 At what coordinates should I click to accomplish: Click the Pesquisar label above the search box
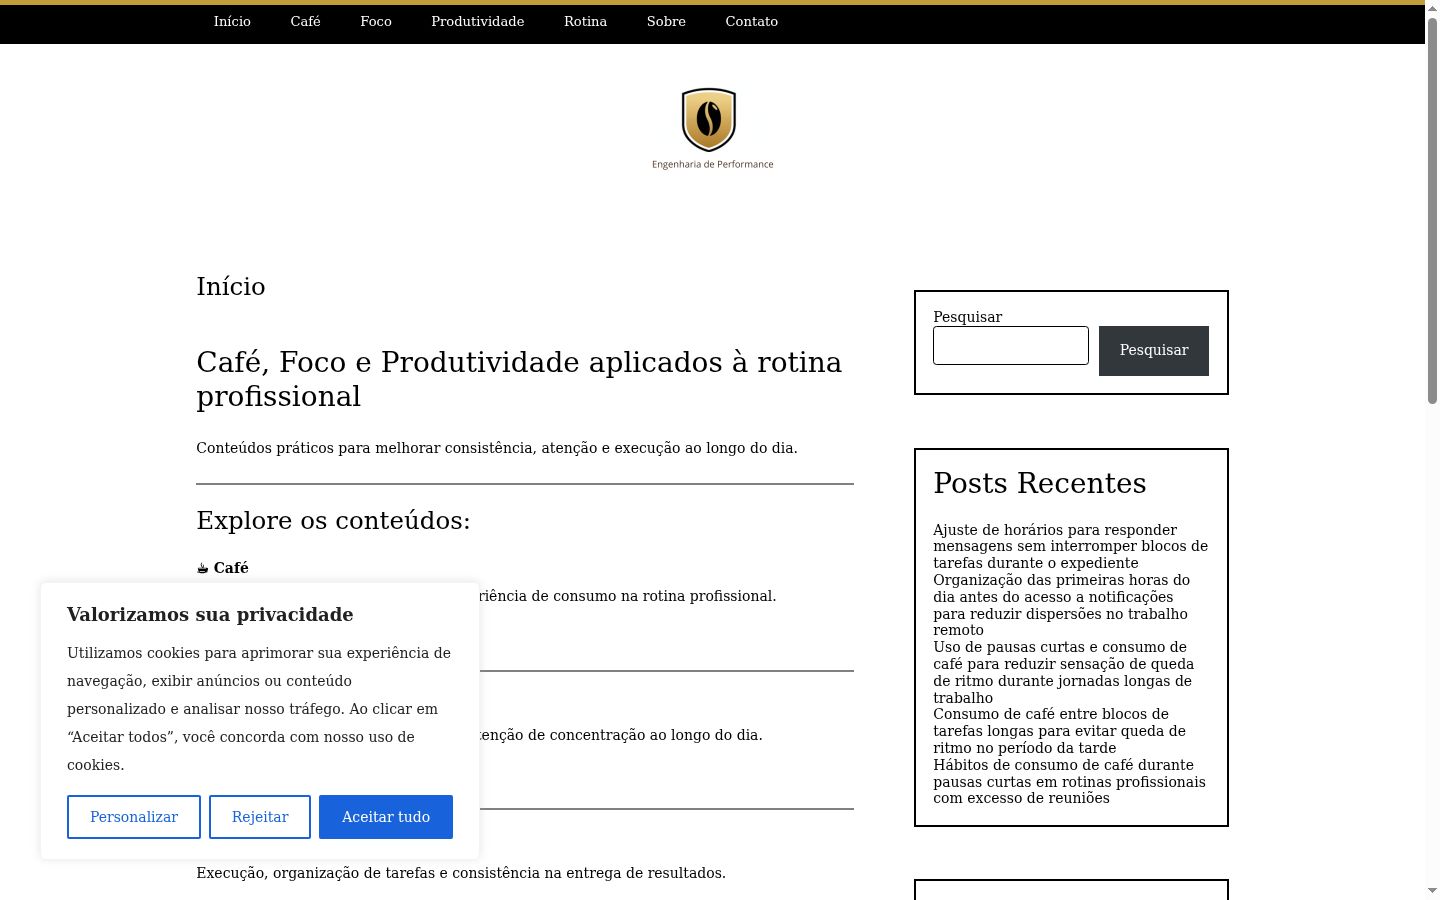pyautogui.click(x=967, y=317)
